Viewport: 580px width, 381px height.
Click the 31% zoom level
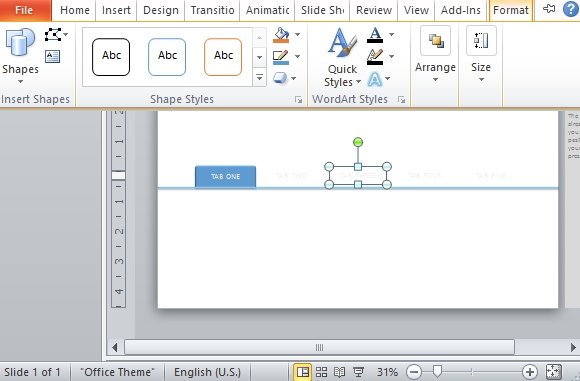coord(387,372)
